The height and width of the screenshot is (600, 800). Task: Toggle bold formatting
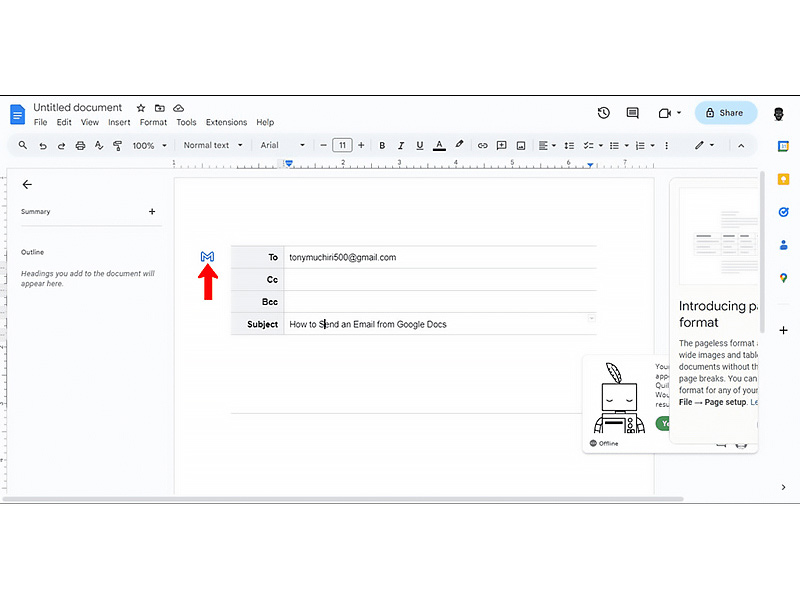(x=382, y=145)
